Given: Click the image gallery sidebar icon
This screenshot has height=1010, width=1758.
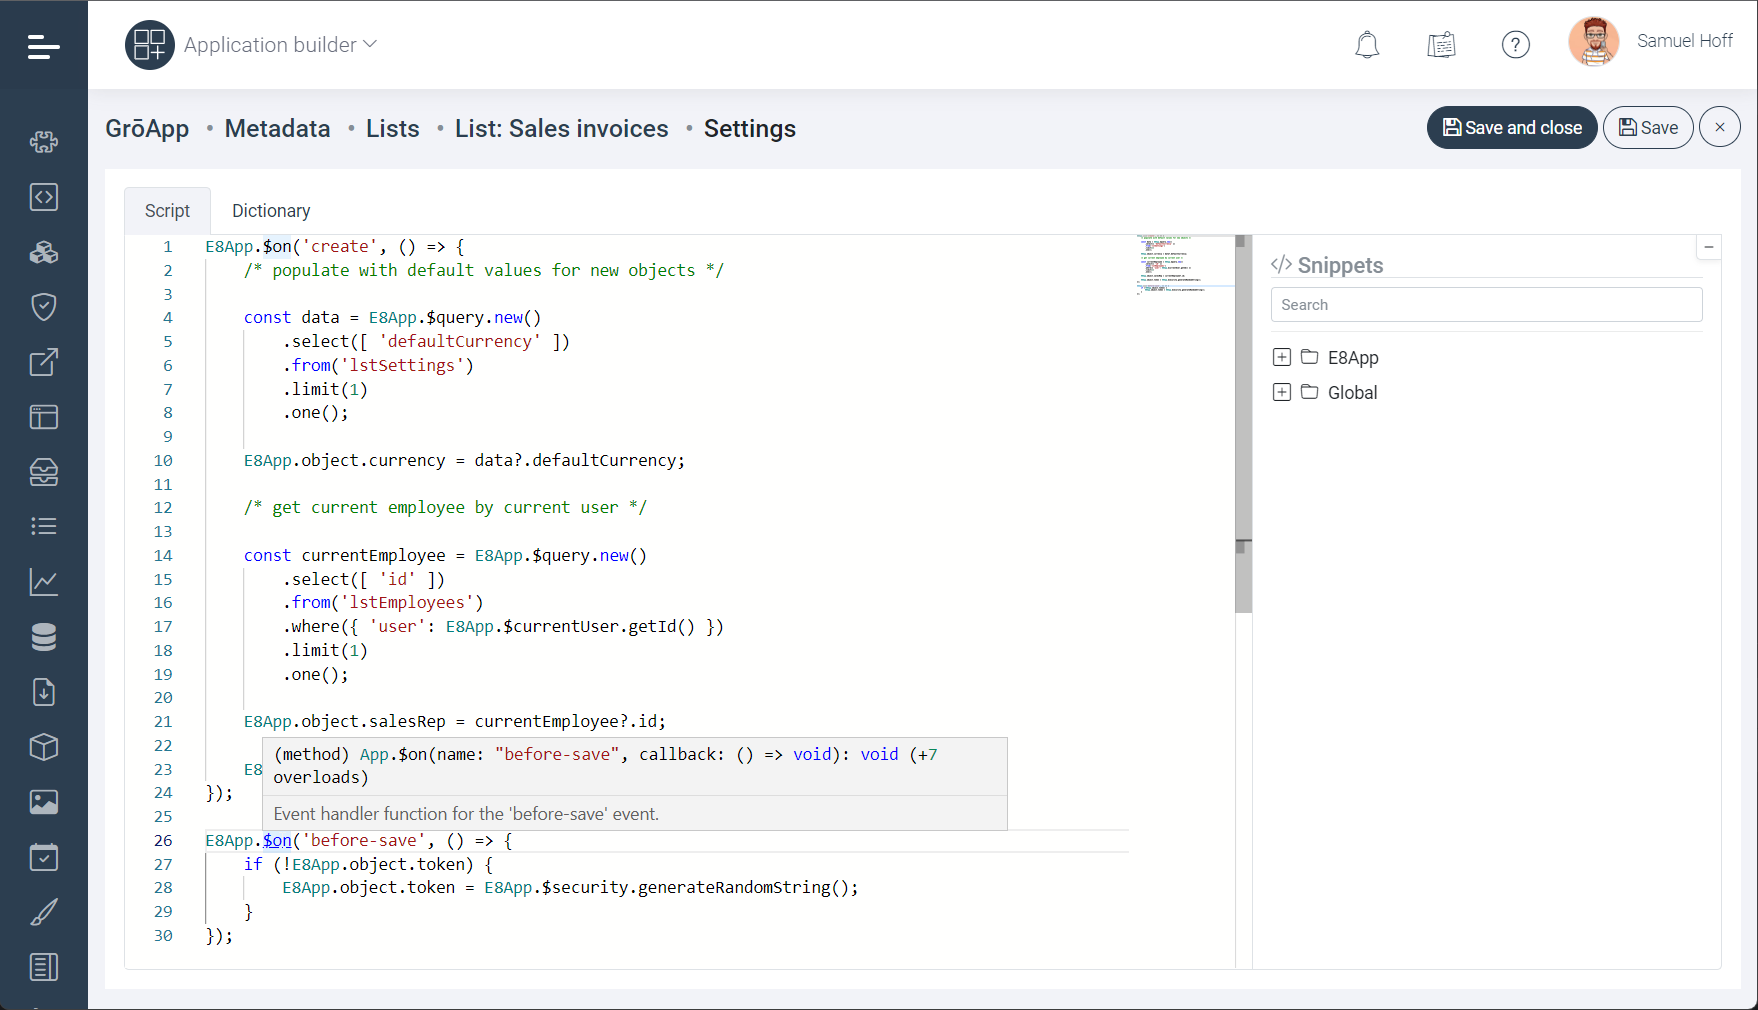Looking at the screenshot, I should [43, 802].
